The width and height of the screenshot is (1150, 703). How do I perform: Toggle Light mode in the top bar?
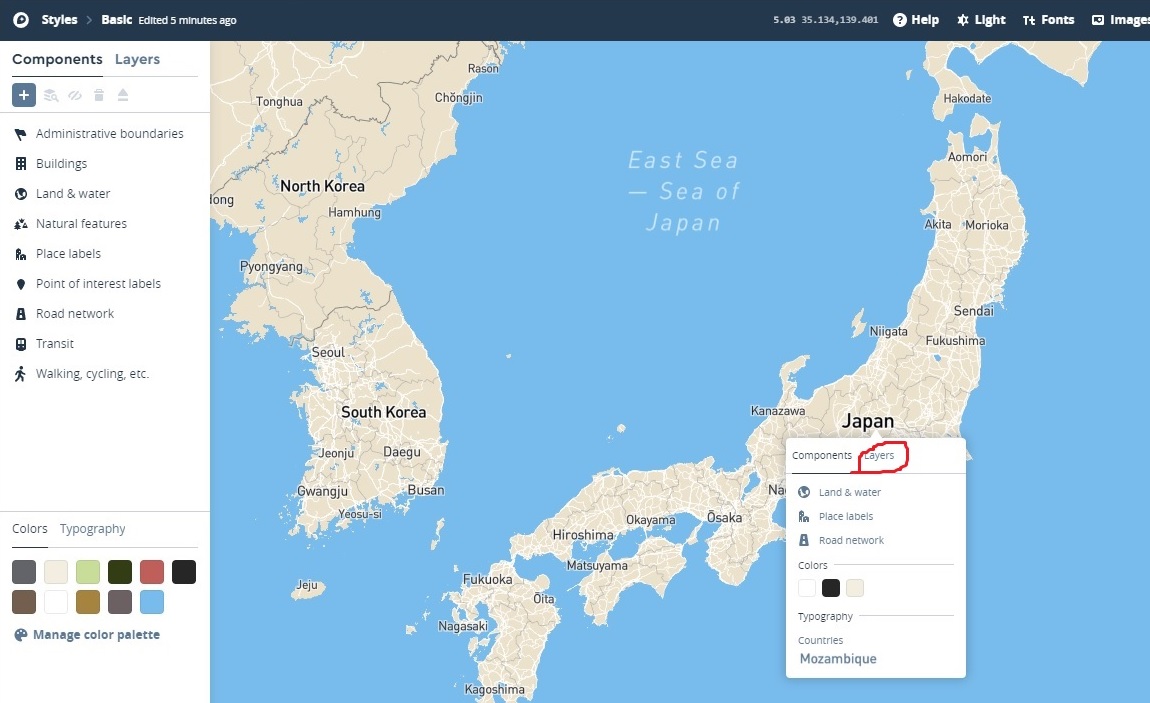coord(981,19)
